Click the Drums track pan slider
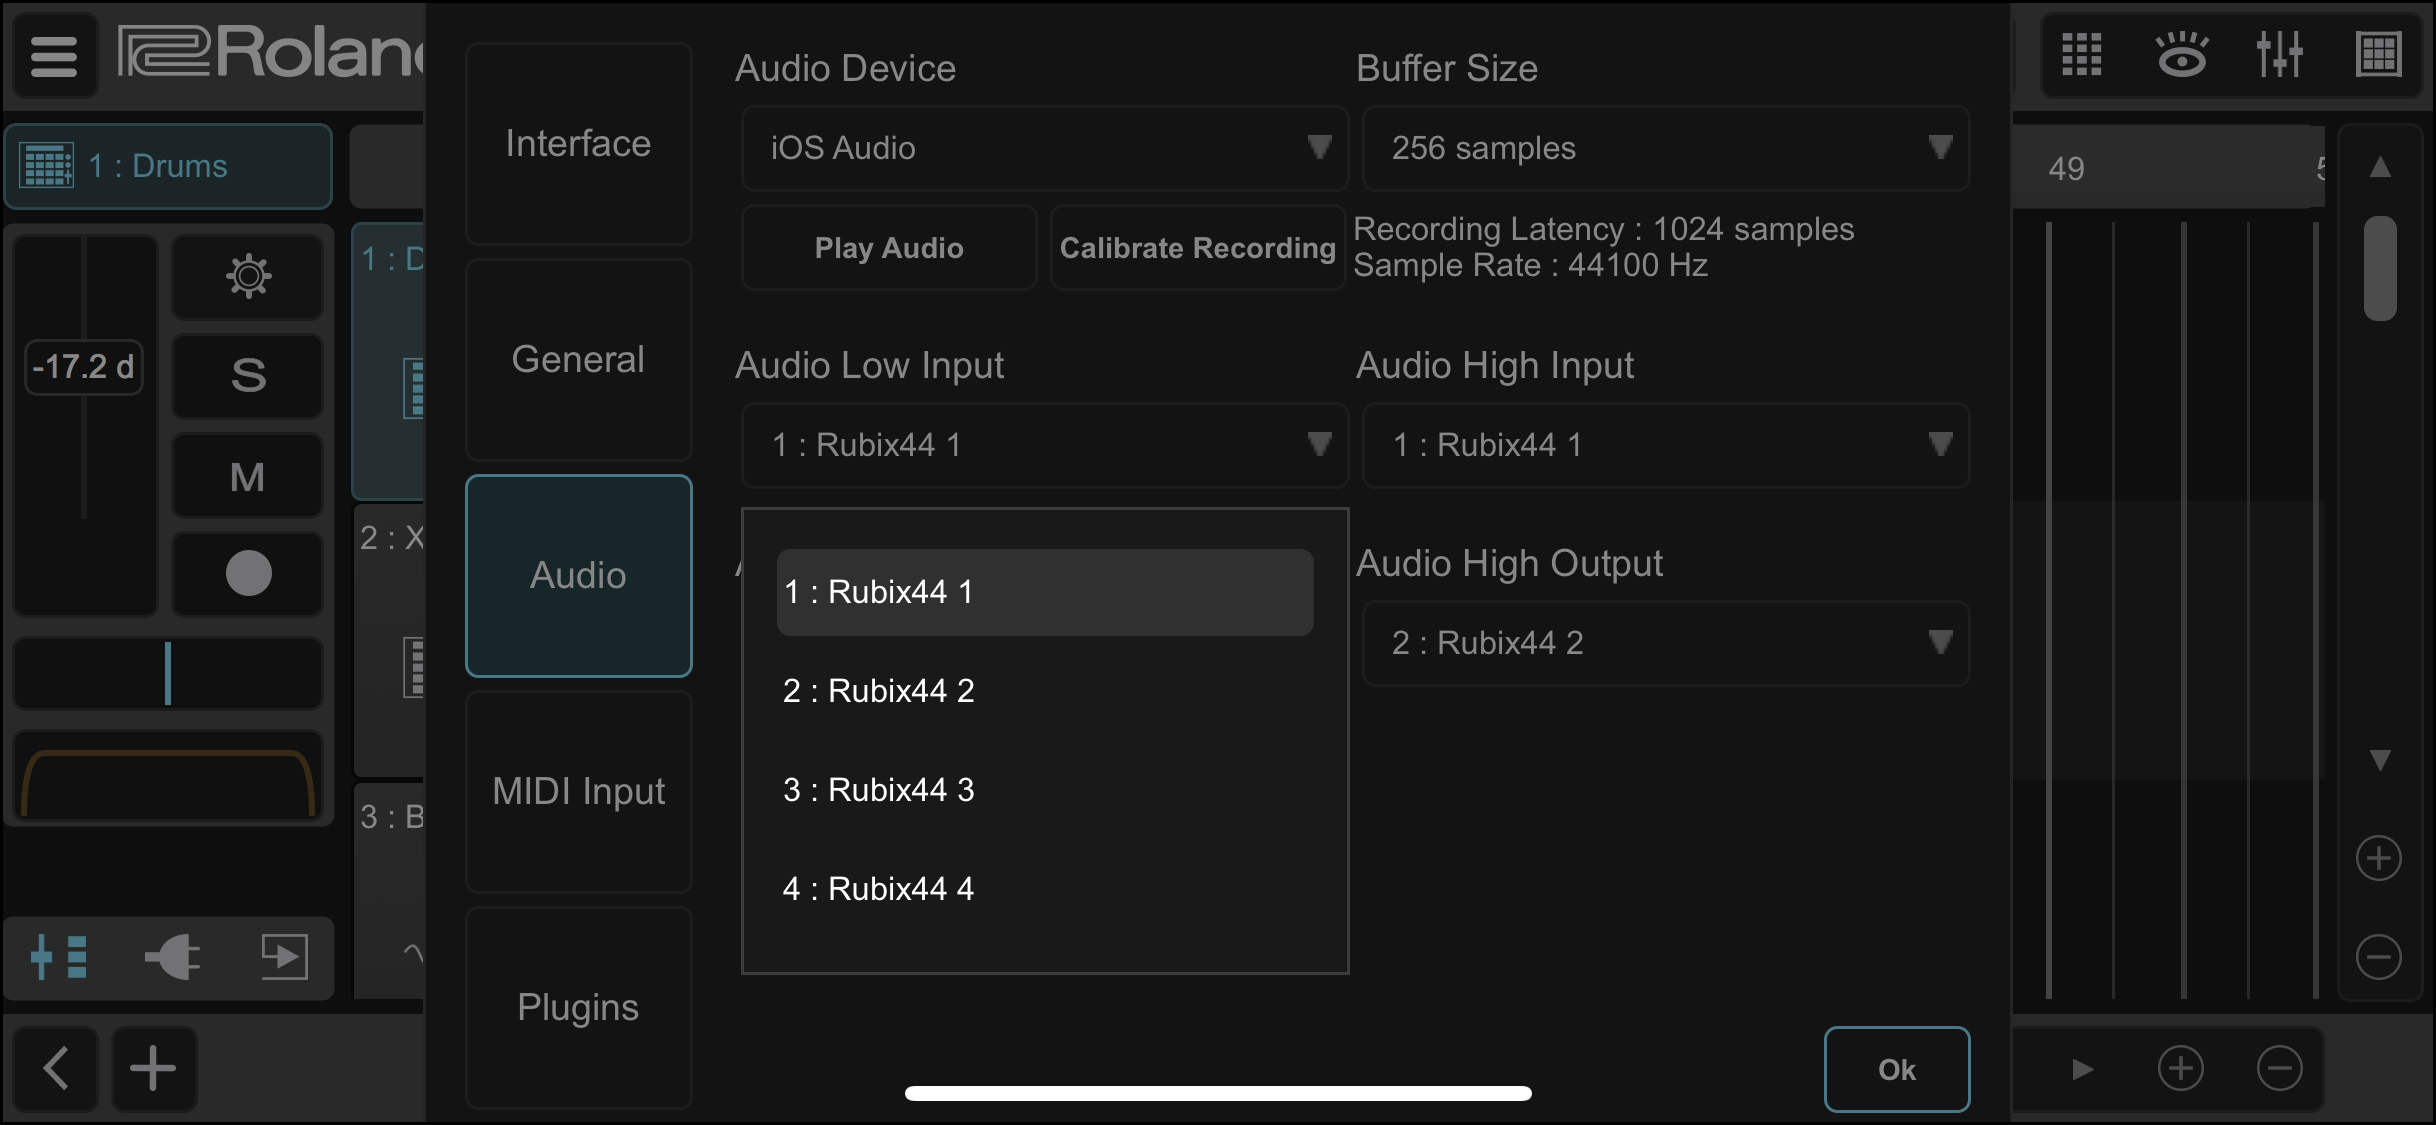2436x1125 pixels. [168, 674]
